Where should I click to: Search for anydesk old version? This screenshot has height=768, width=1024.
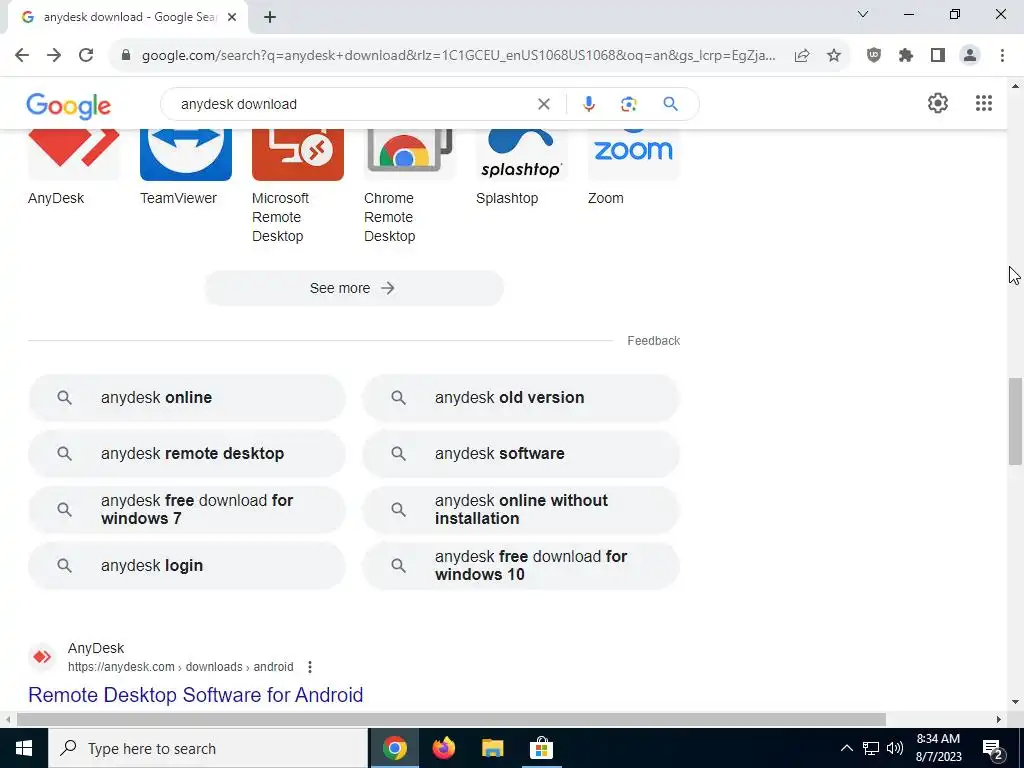point(521,398)
